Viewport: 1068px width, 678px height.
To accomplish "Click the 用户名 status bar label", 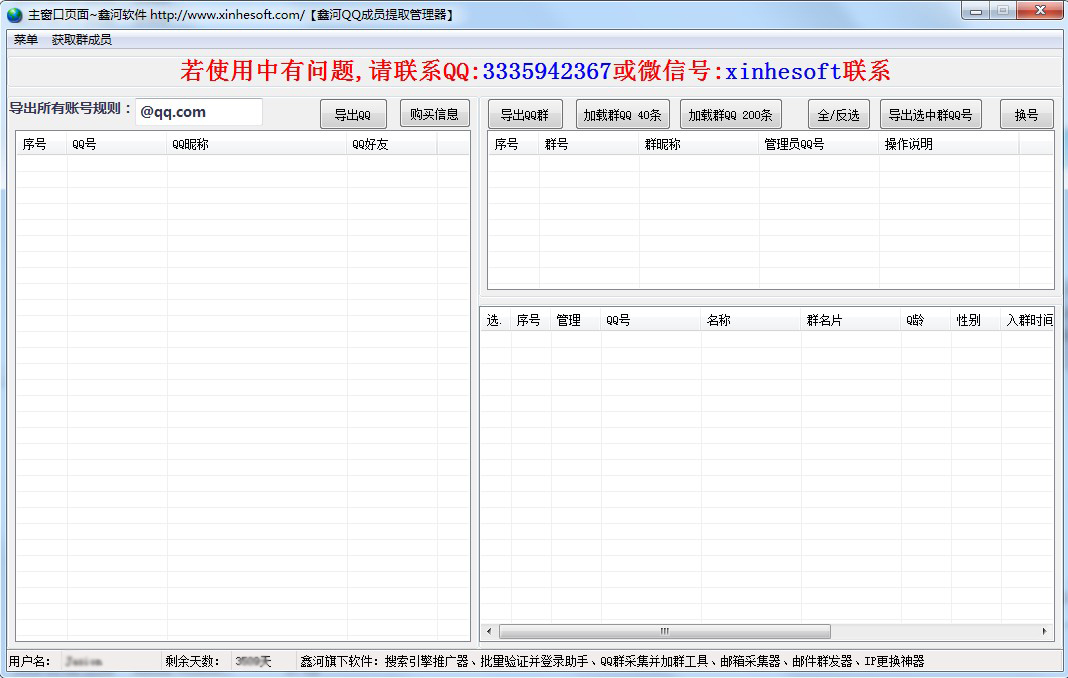I will tap(29, 661).
